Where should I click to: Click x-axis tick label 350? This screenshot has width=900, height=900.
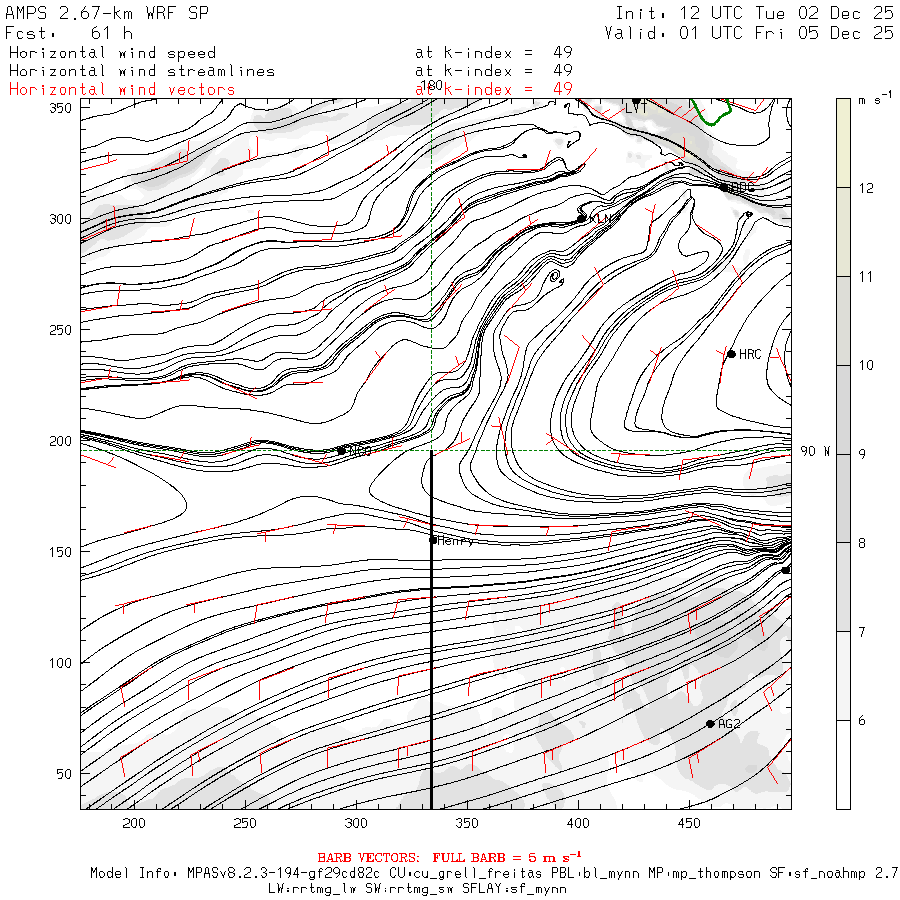(x=467, y=823)
